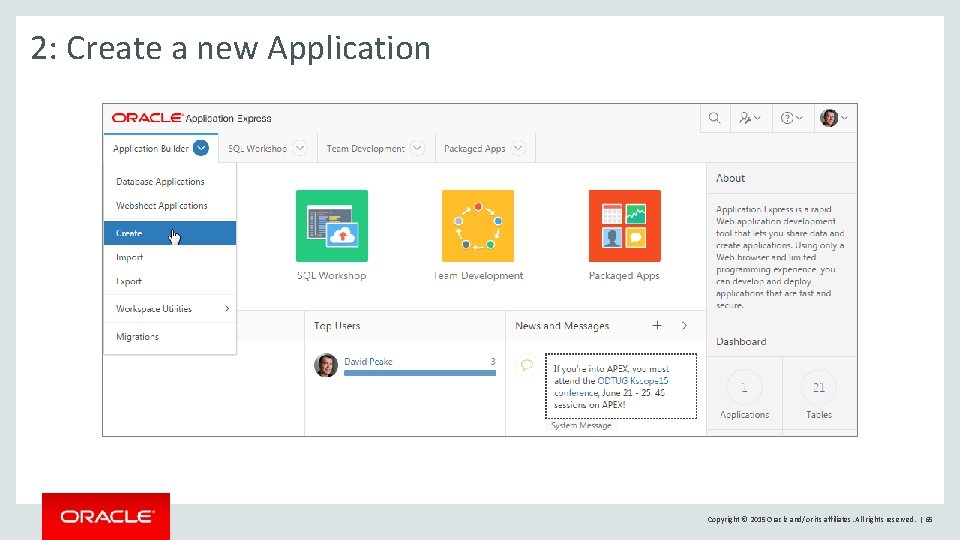Click the Dashboard panel heading
This screenshot has width=960, height=540.
click(x=741, y=342)
